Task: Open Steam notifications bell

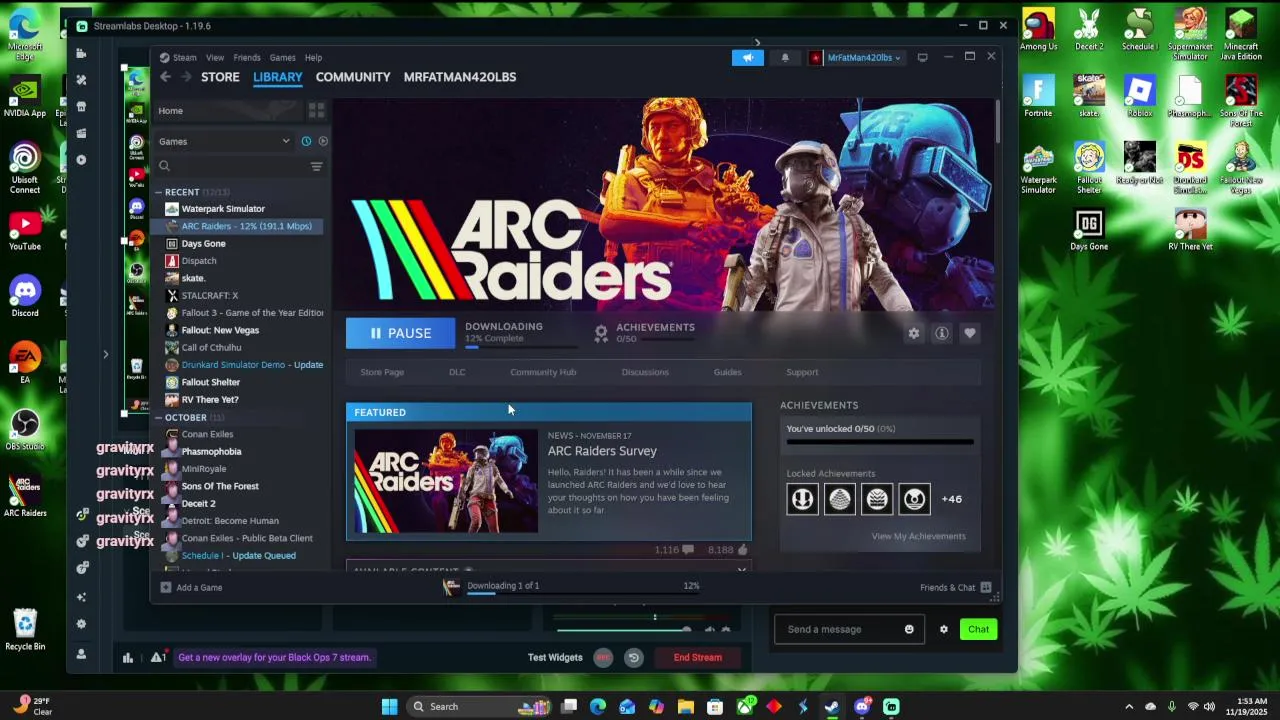Action: (785, 57)
